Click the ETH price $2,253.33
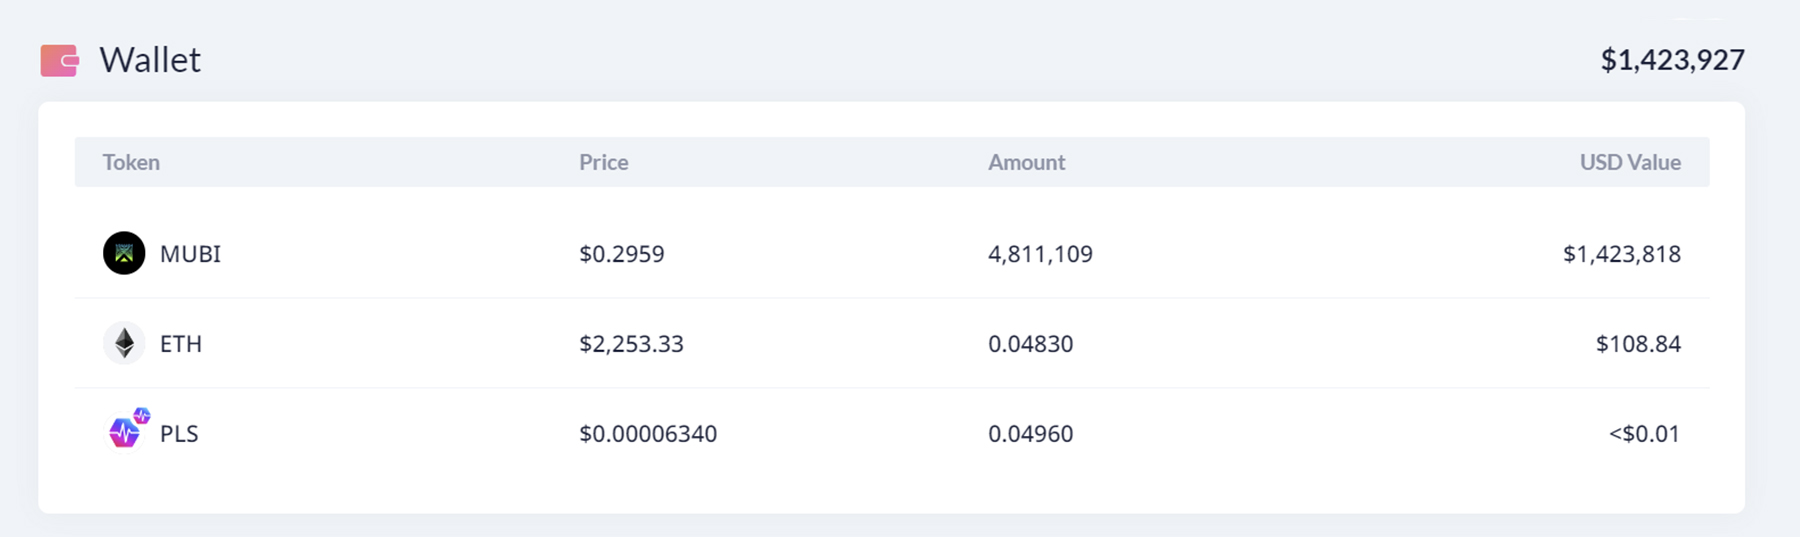The width and height of the screenshot is (1800, 537). 631,344
